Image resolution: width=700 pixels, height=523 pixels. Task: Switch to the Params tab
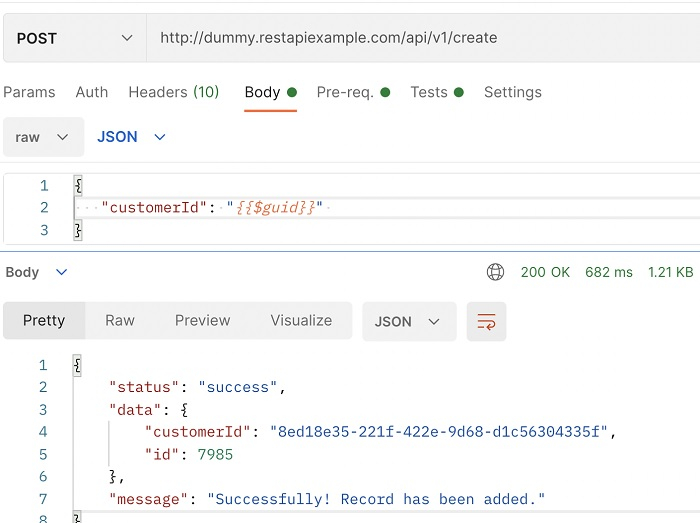pyautogui.click(x=29, y=92)
